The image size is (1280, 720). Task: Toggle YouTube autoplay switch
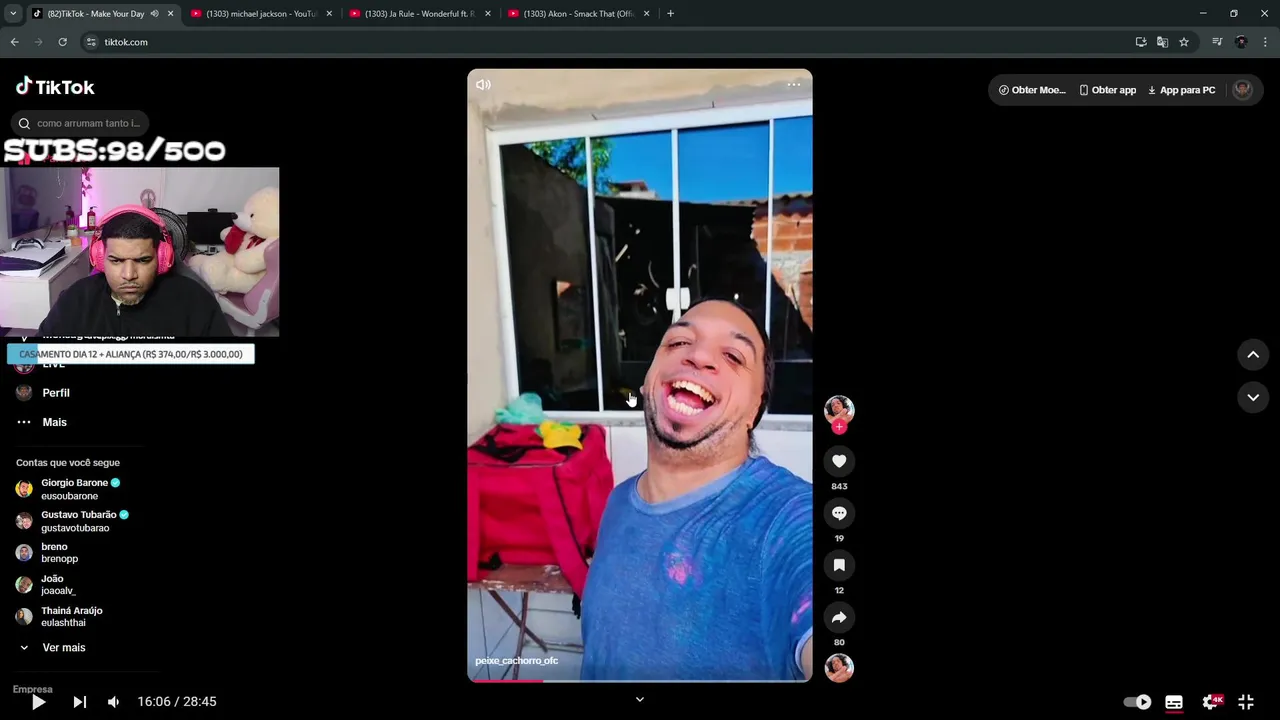1137,702
